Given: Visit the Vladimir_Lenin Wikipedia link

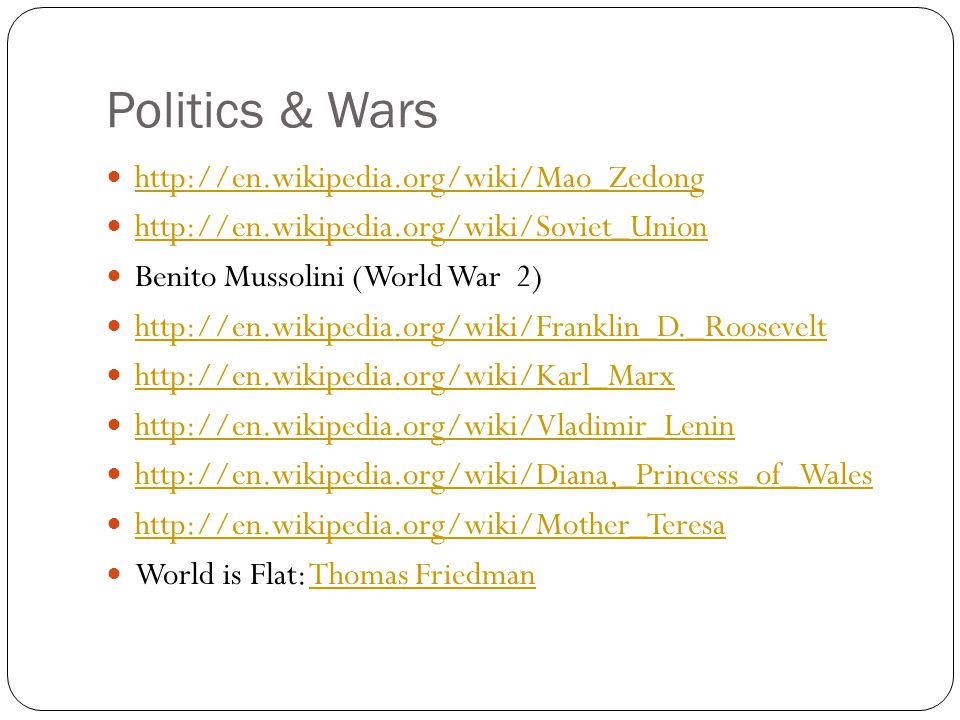Looking at the screenshot, I should 435,426.
